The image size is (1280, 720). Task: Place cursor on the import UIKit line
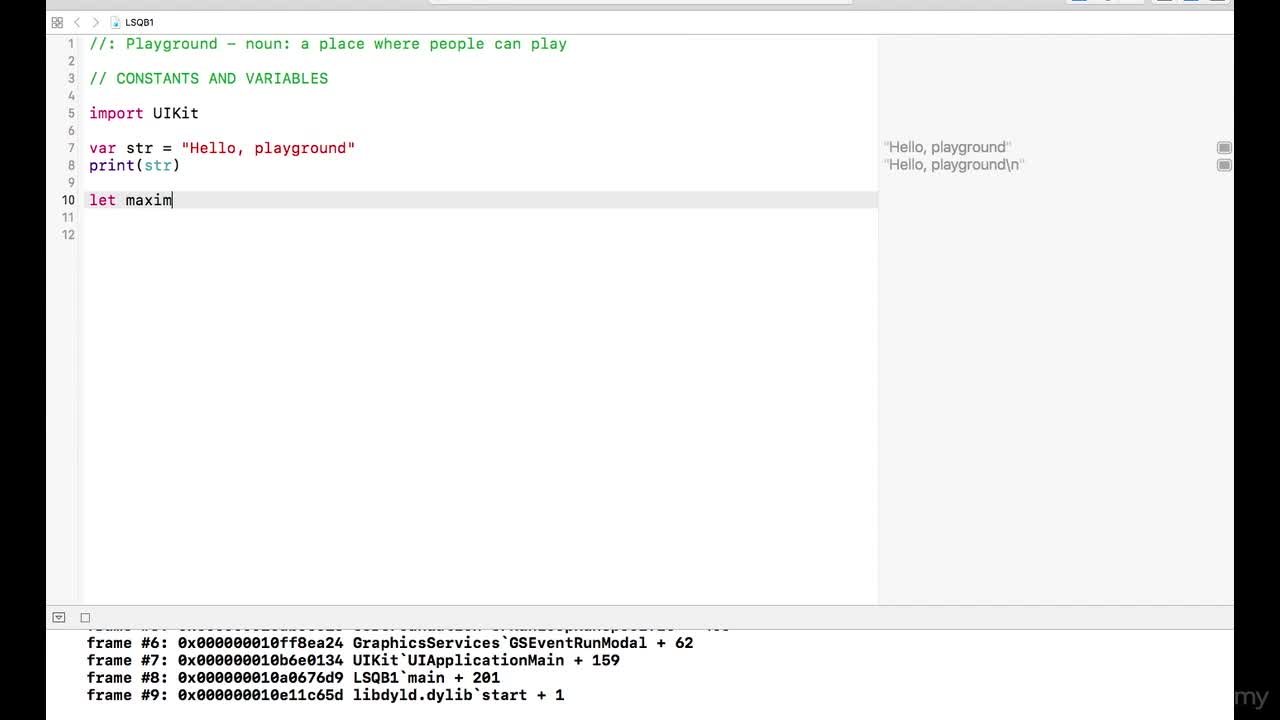coord(144,114)
